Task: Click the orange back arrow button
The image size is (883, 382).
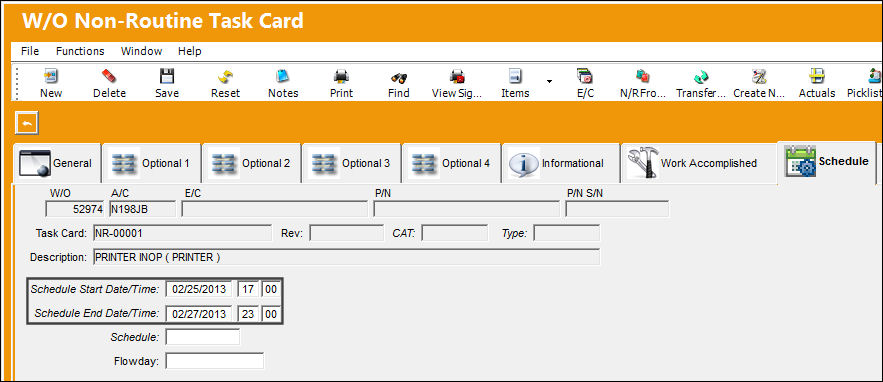Action: [x=26, y=123]
